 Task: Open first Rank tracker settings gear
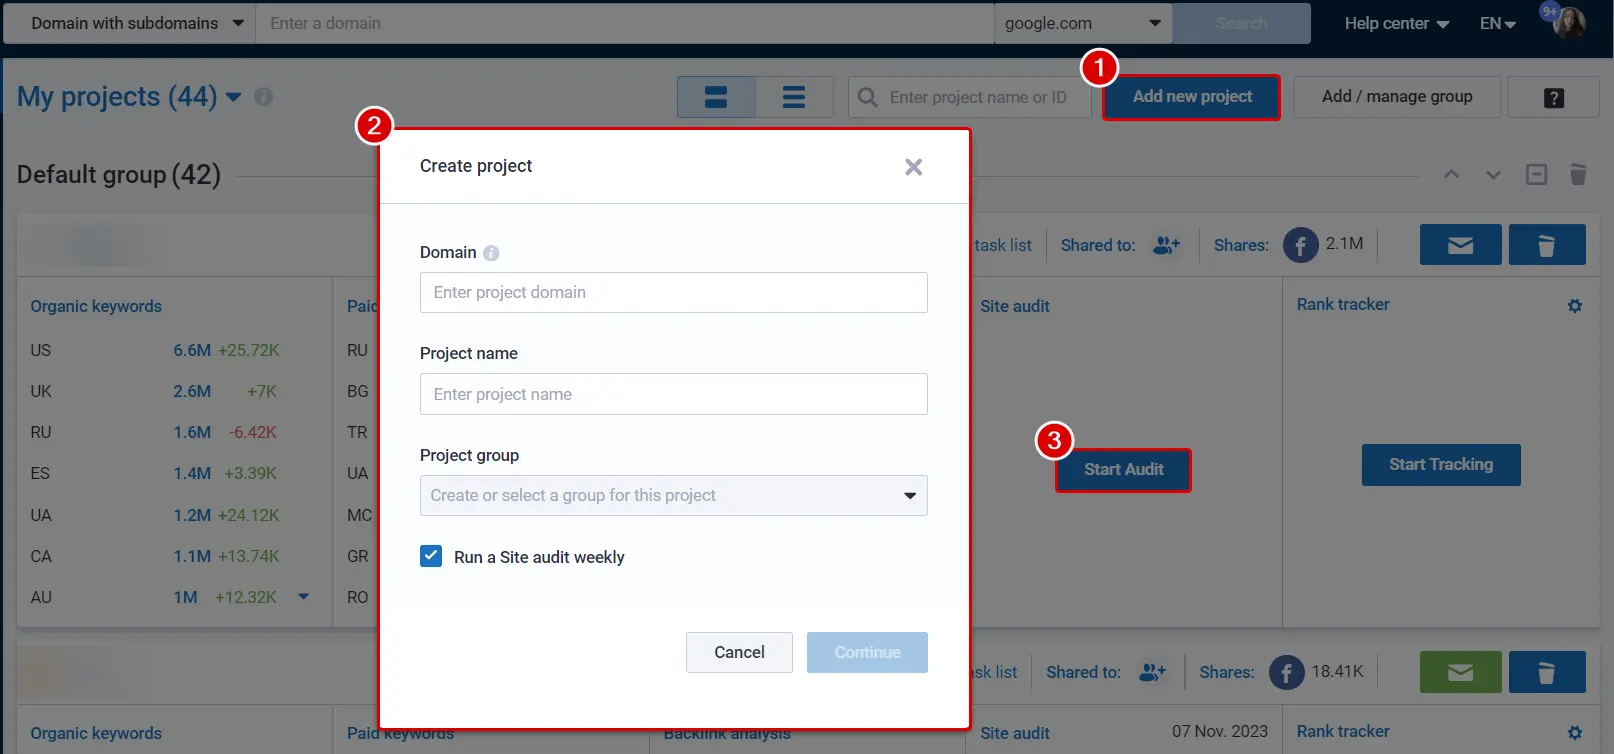pos(1575,306)
